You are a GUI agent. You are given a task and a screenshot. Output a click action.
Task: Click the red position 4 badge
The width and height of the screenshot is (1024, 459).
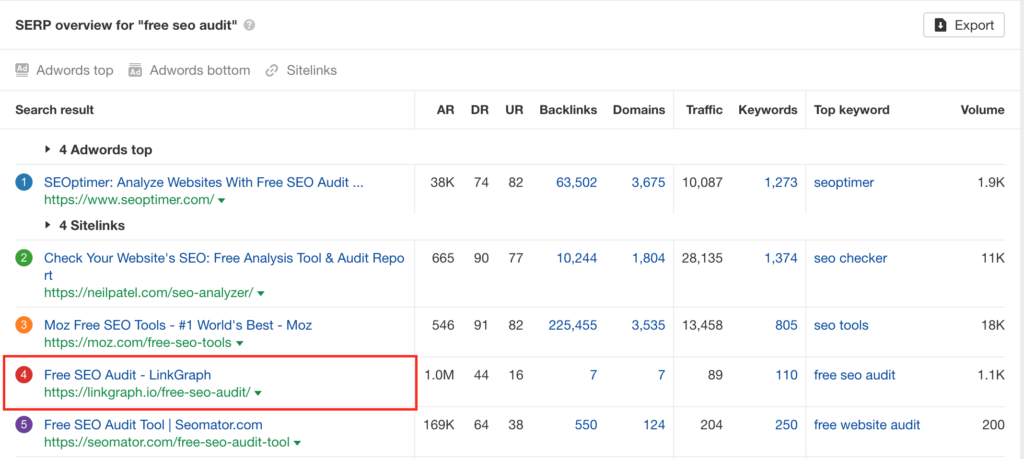pos(24,375)
